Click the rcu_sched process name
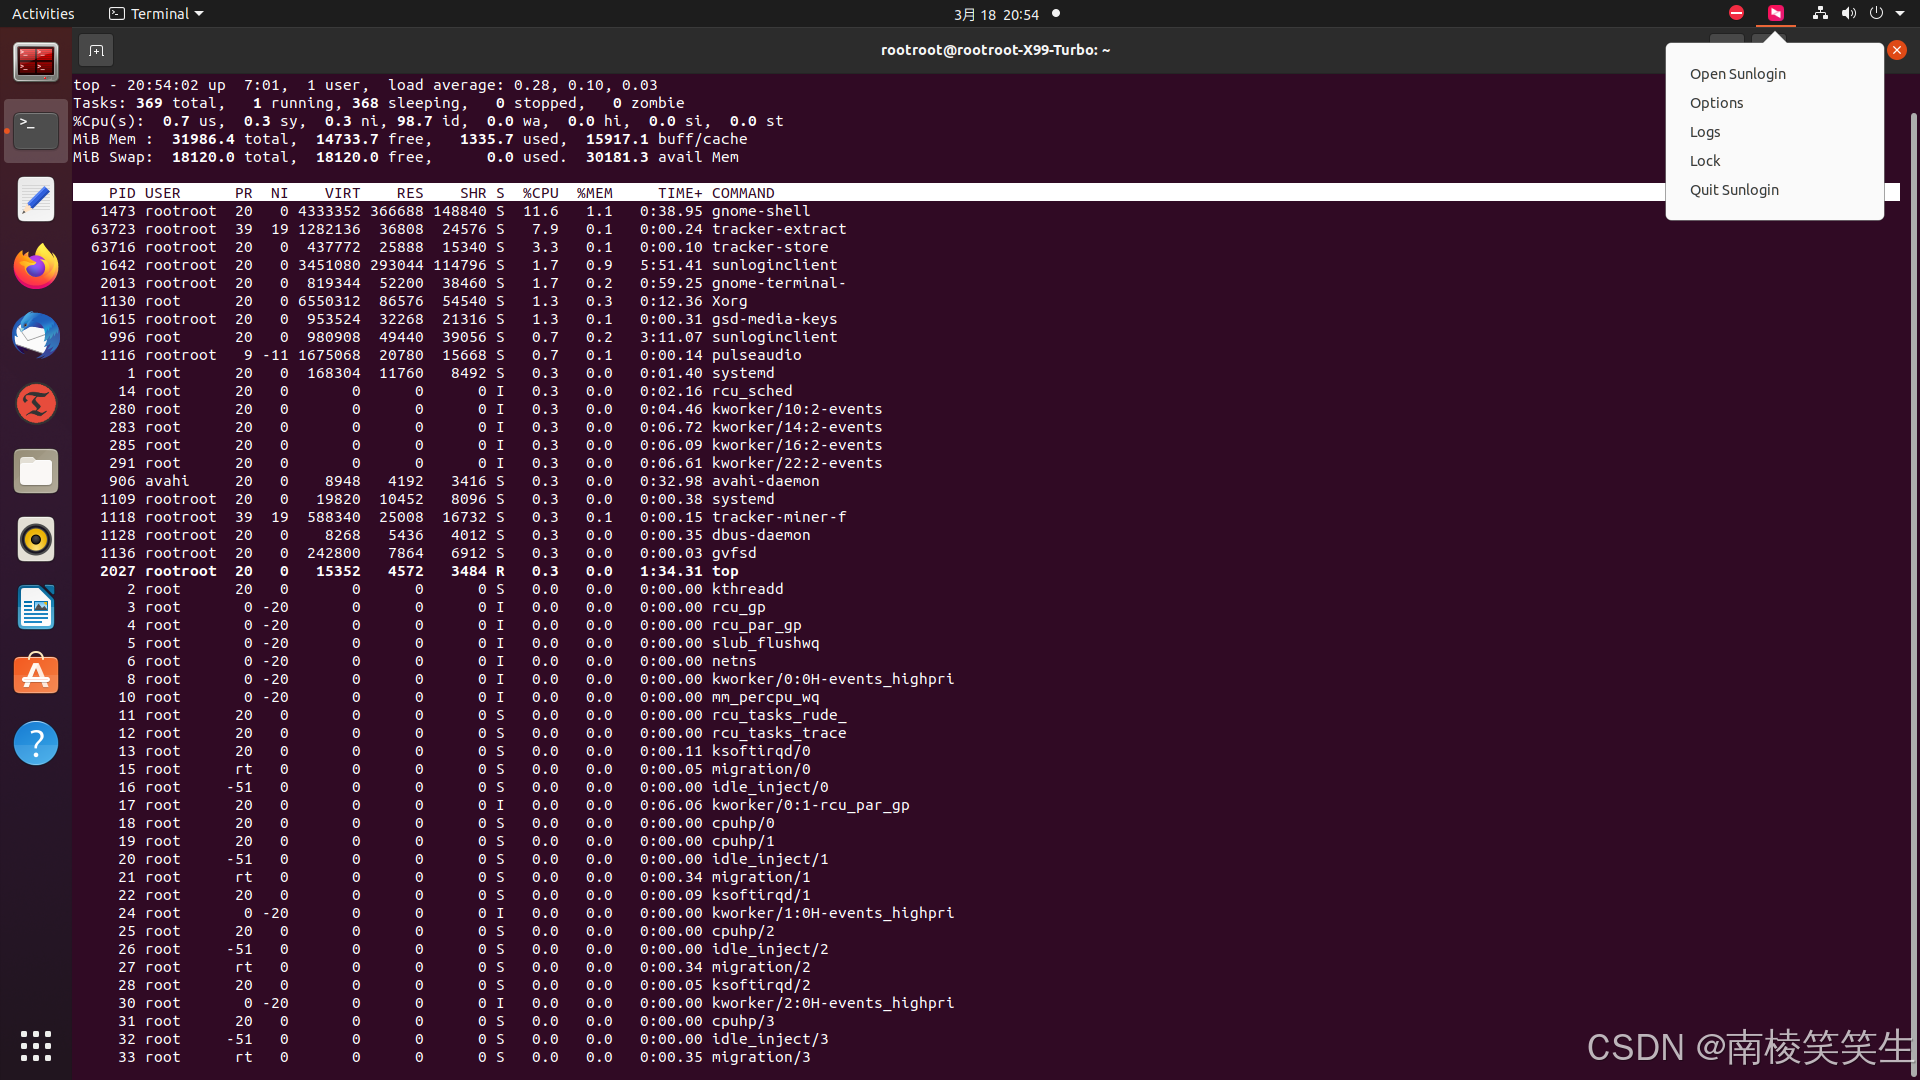The height and width of the screenshot is (1080, 1920). click(x=752, y=391)
